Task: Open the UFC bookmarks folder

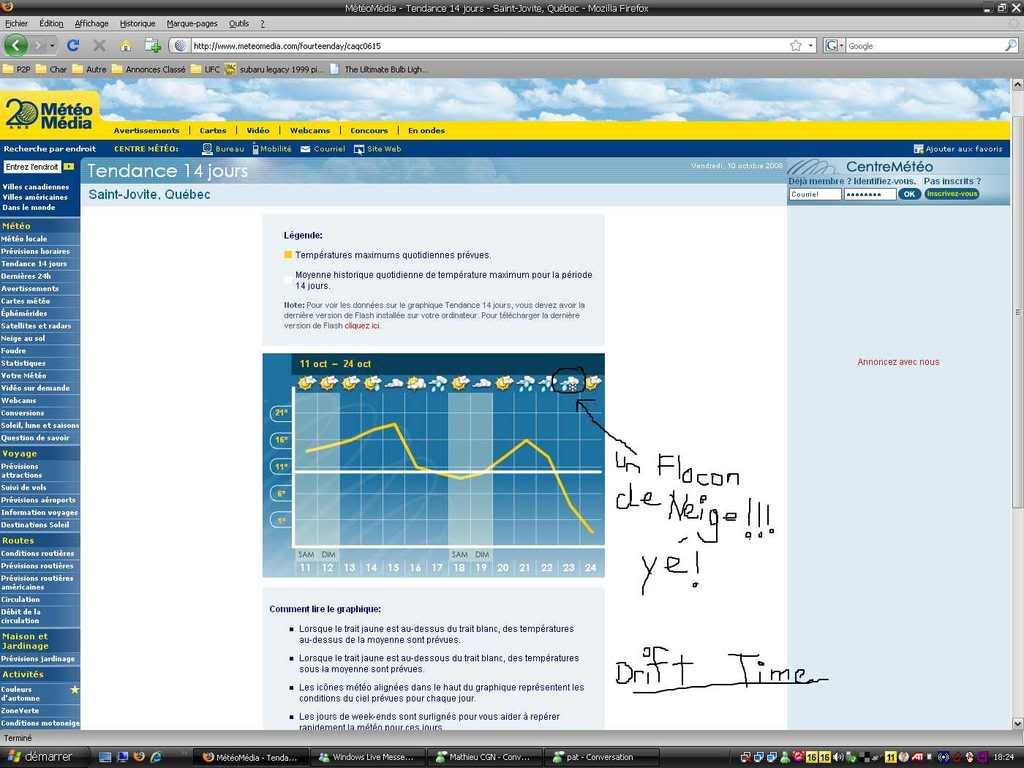Action: [205, 69]
